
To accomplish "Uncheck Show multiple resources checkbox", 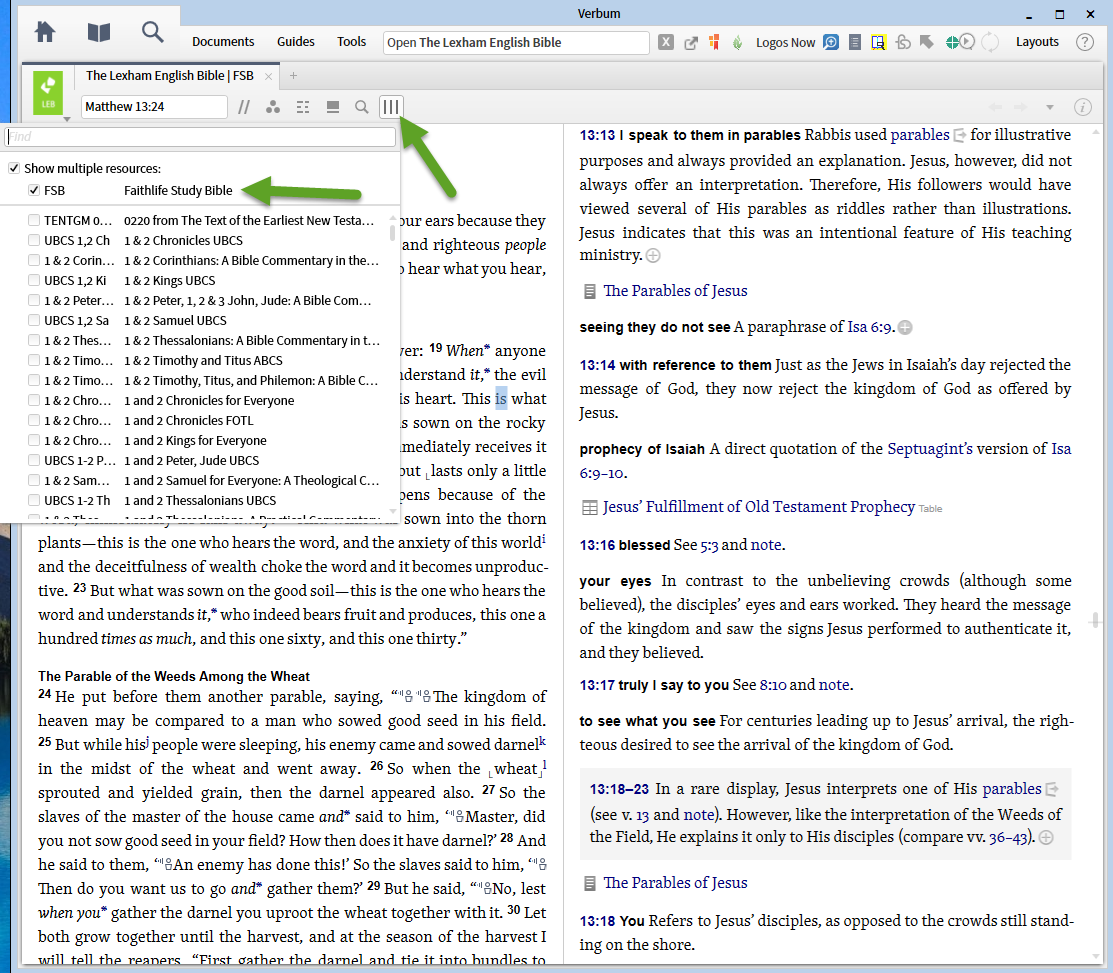I will 13,168.
